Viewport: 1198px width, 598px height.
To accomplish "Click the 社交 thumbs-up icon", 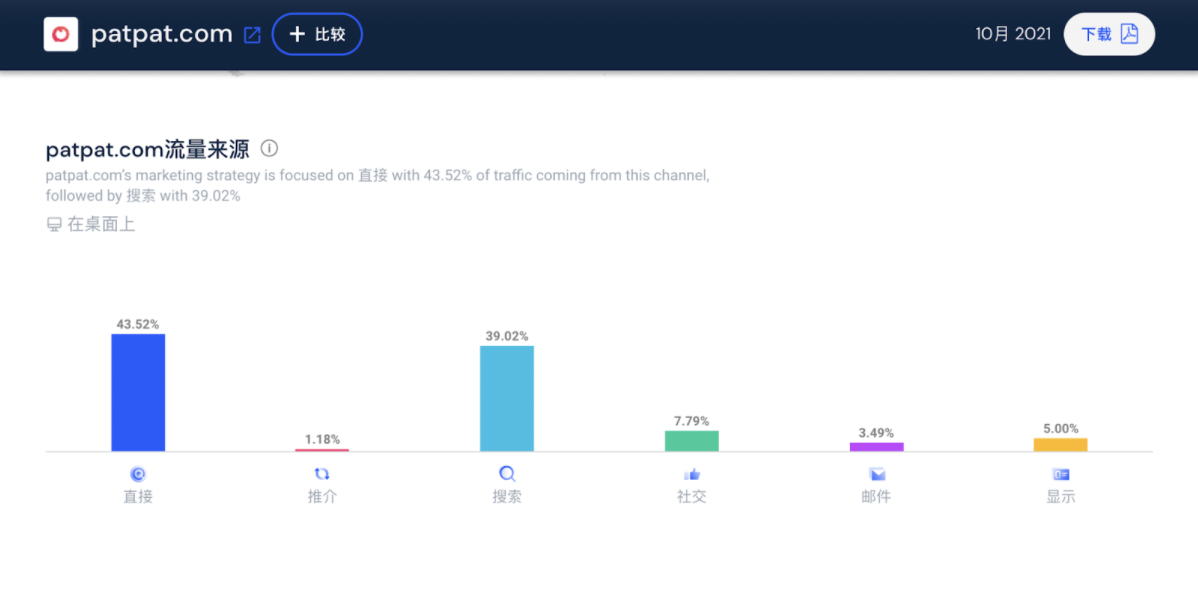I will [x=691, y=474].
